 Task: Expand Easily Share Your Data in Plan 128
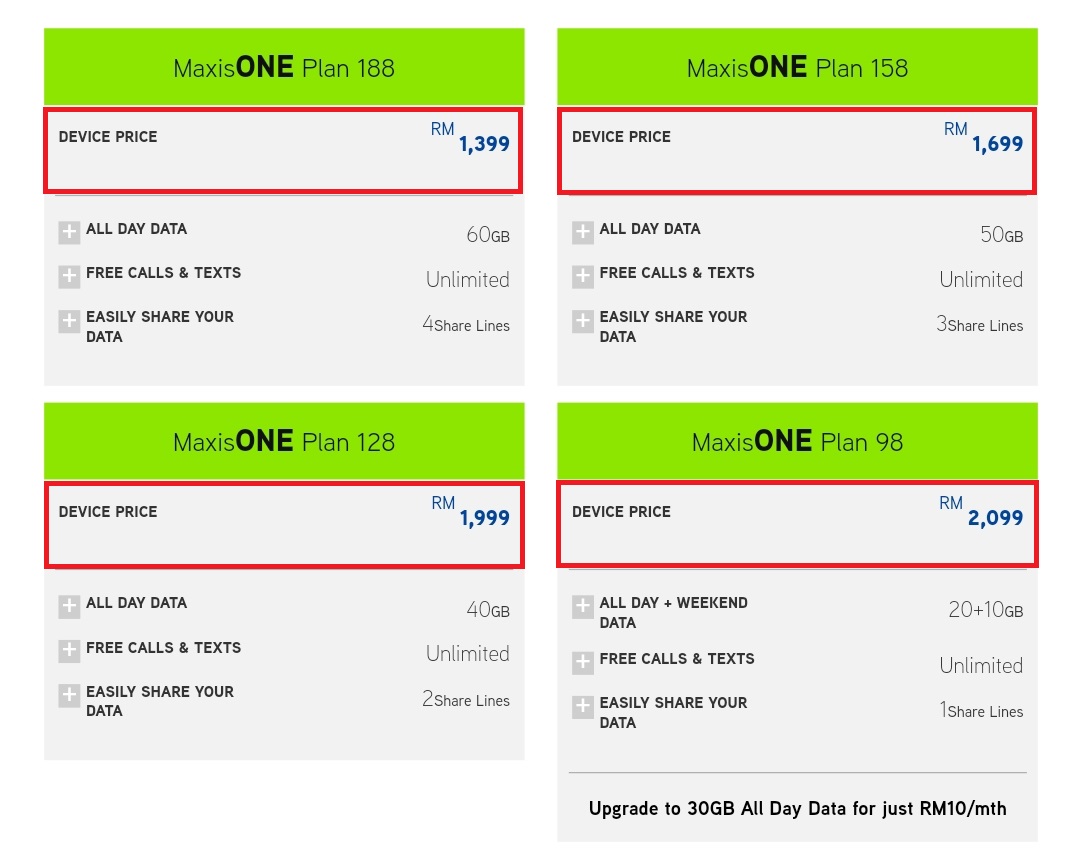(69, 696)
